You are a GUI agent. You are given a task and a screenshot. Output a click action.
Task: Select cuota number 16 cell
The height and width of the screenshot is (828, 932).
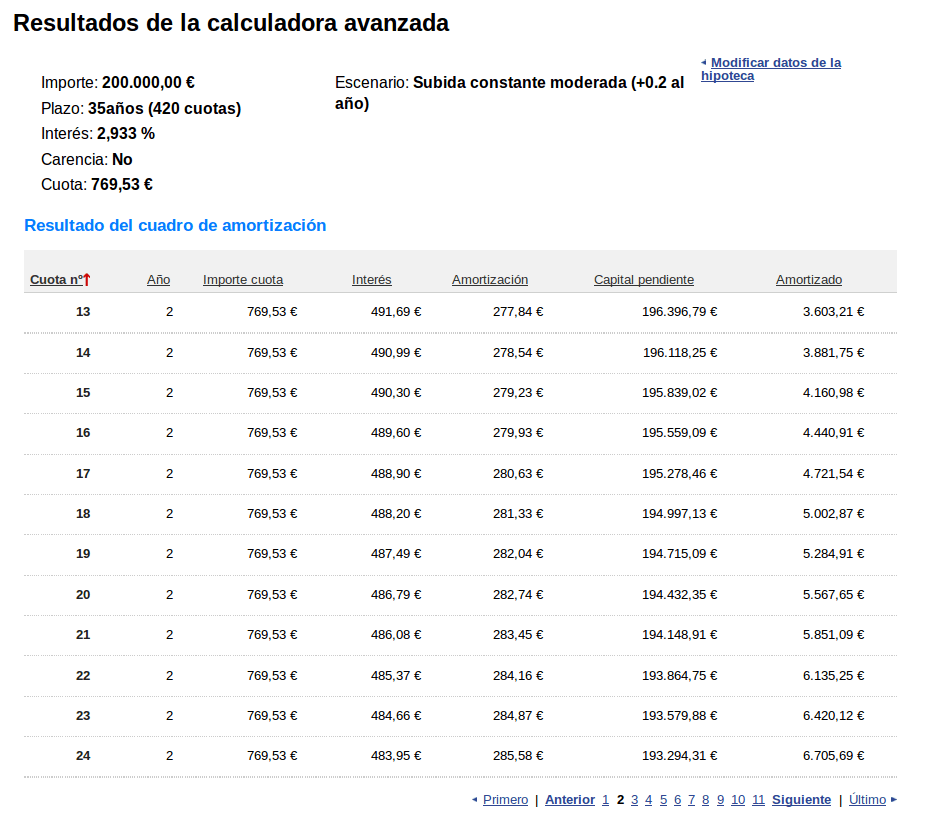(x=83, y=433)
